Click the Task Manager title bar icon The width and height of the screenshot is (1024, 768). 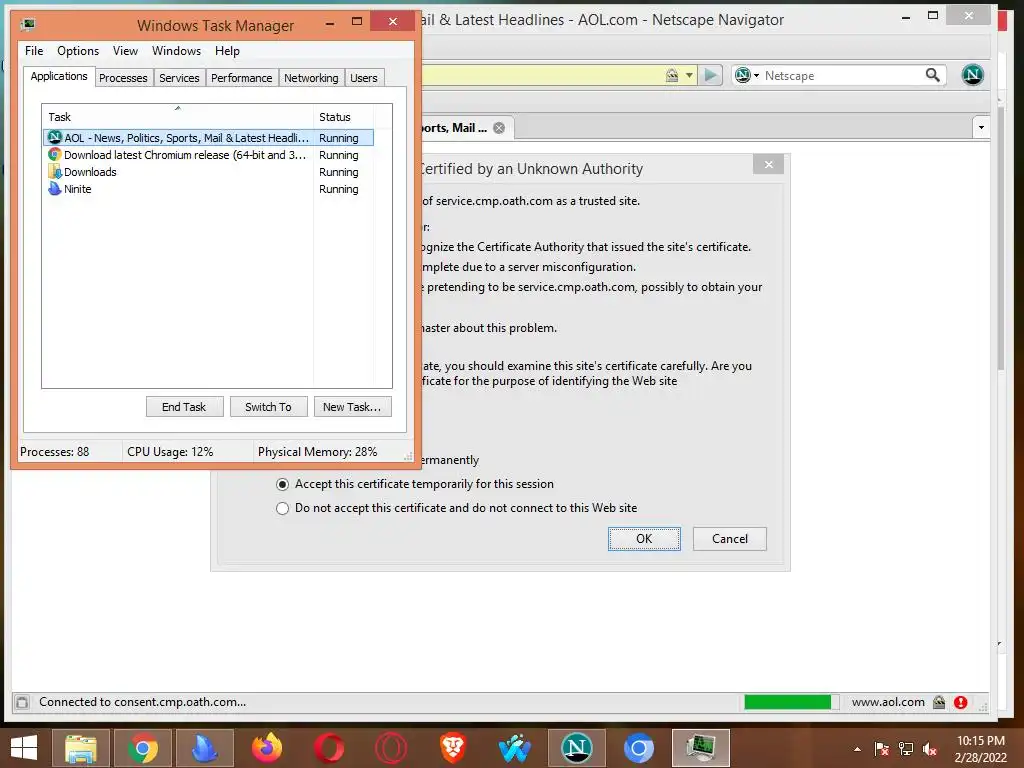[x=28, y=25]
